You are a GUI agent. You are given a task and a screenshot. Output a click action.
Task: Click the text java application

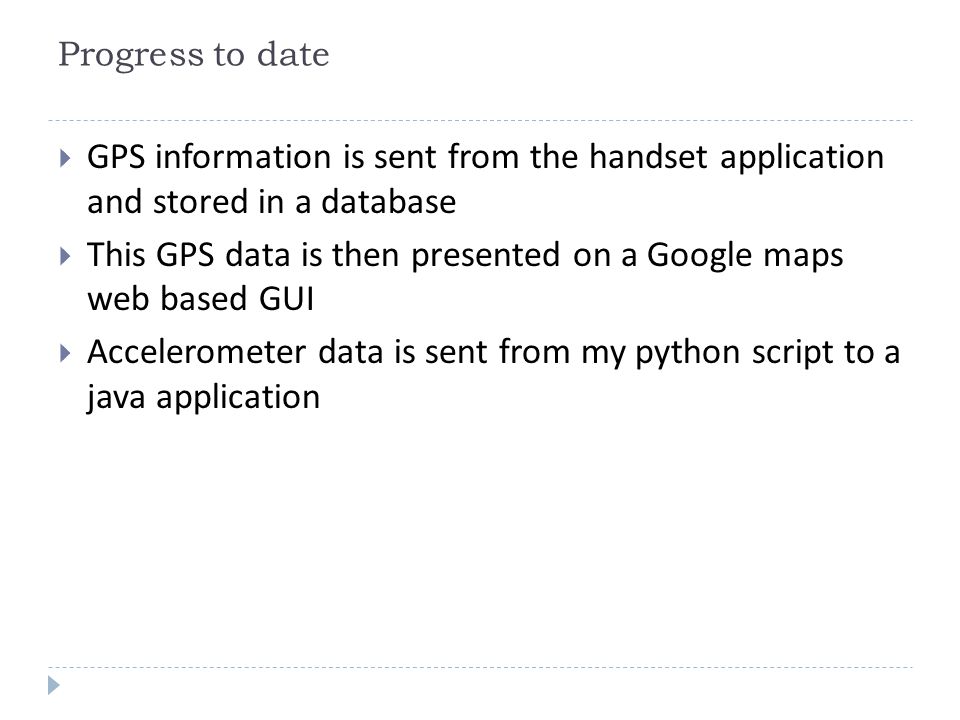[x=203, y=398]
